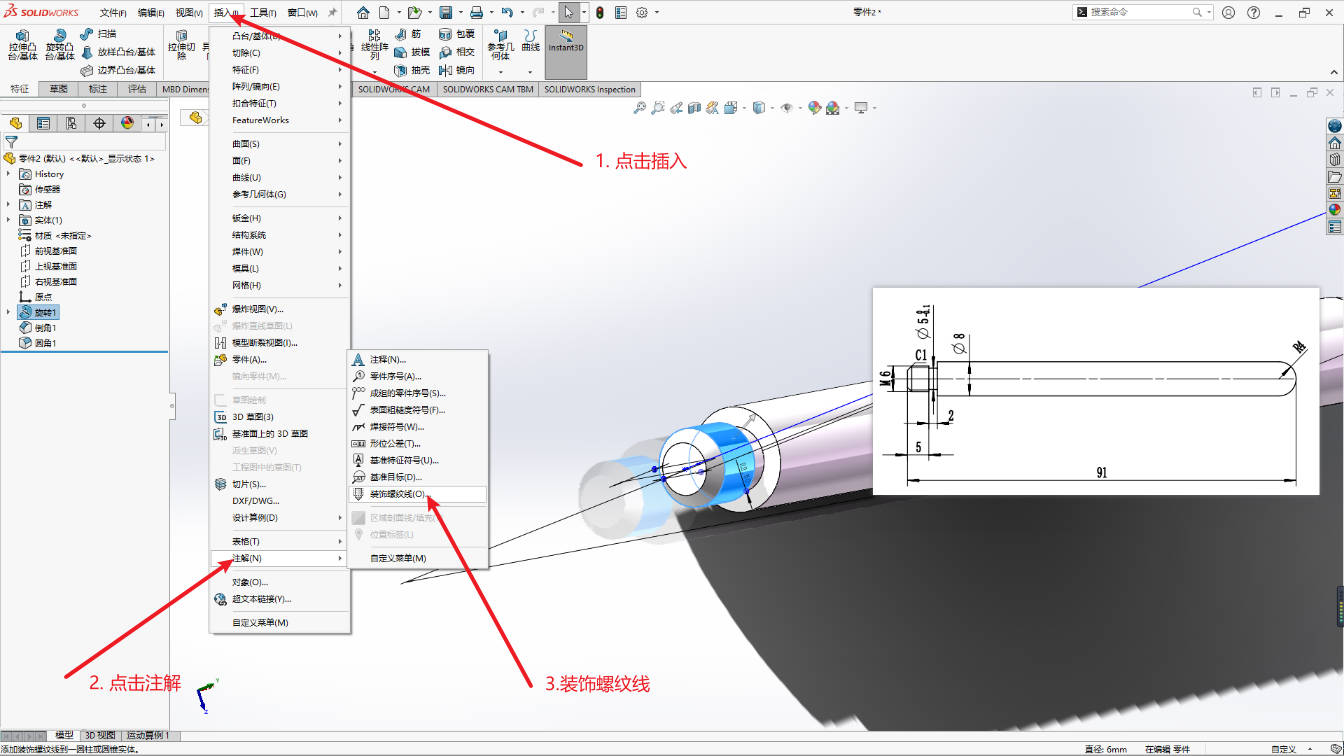
Task: Click the Print icon
Action: click(477, 13)
